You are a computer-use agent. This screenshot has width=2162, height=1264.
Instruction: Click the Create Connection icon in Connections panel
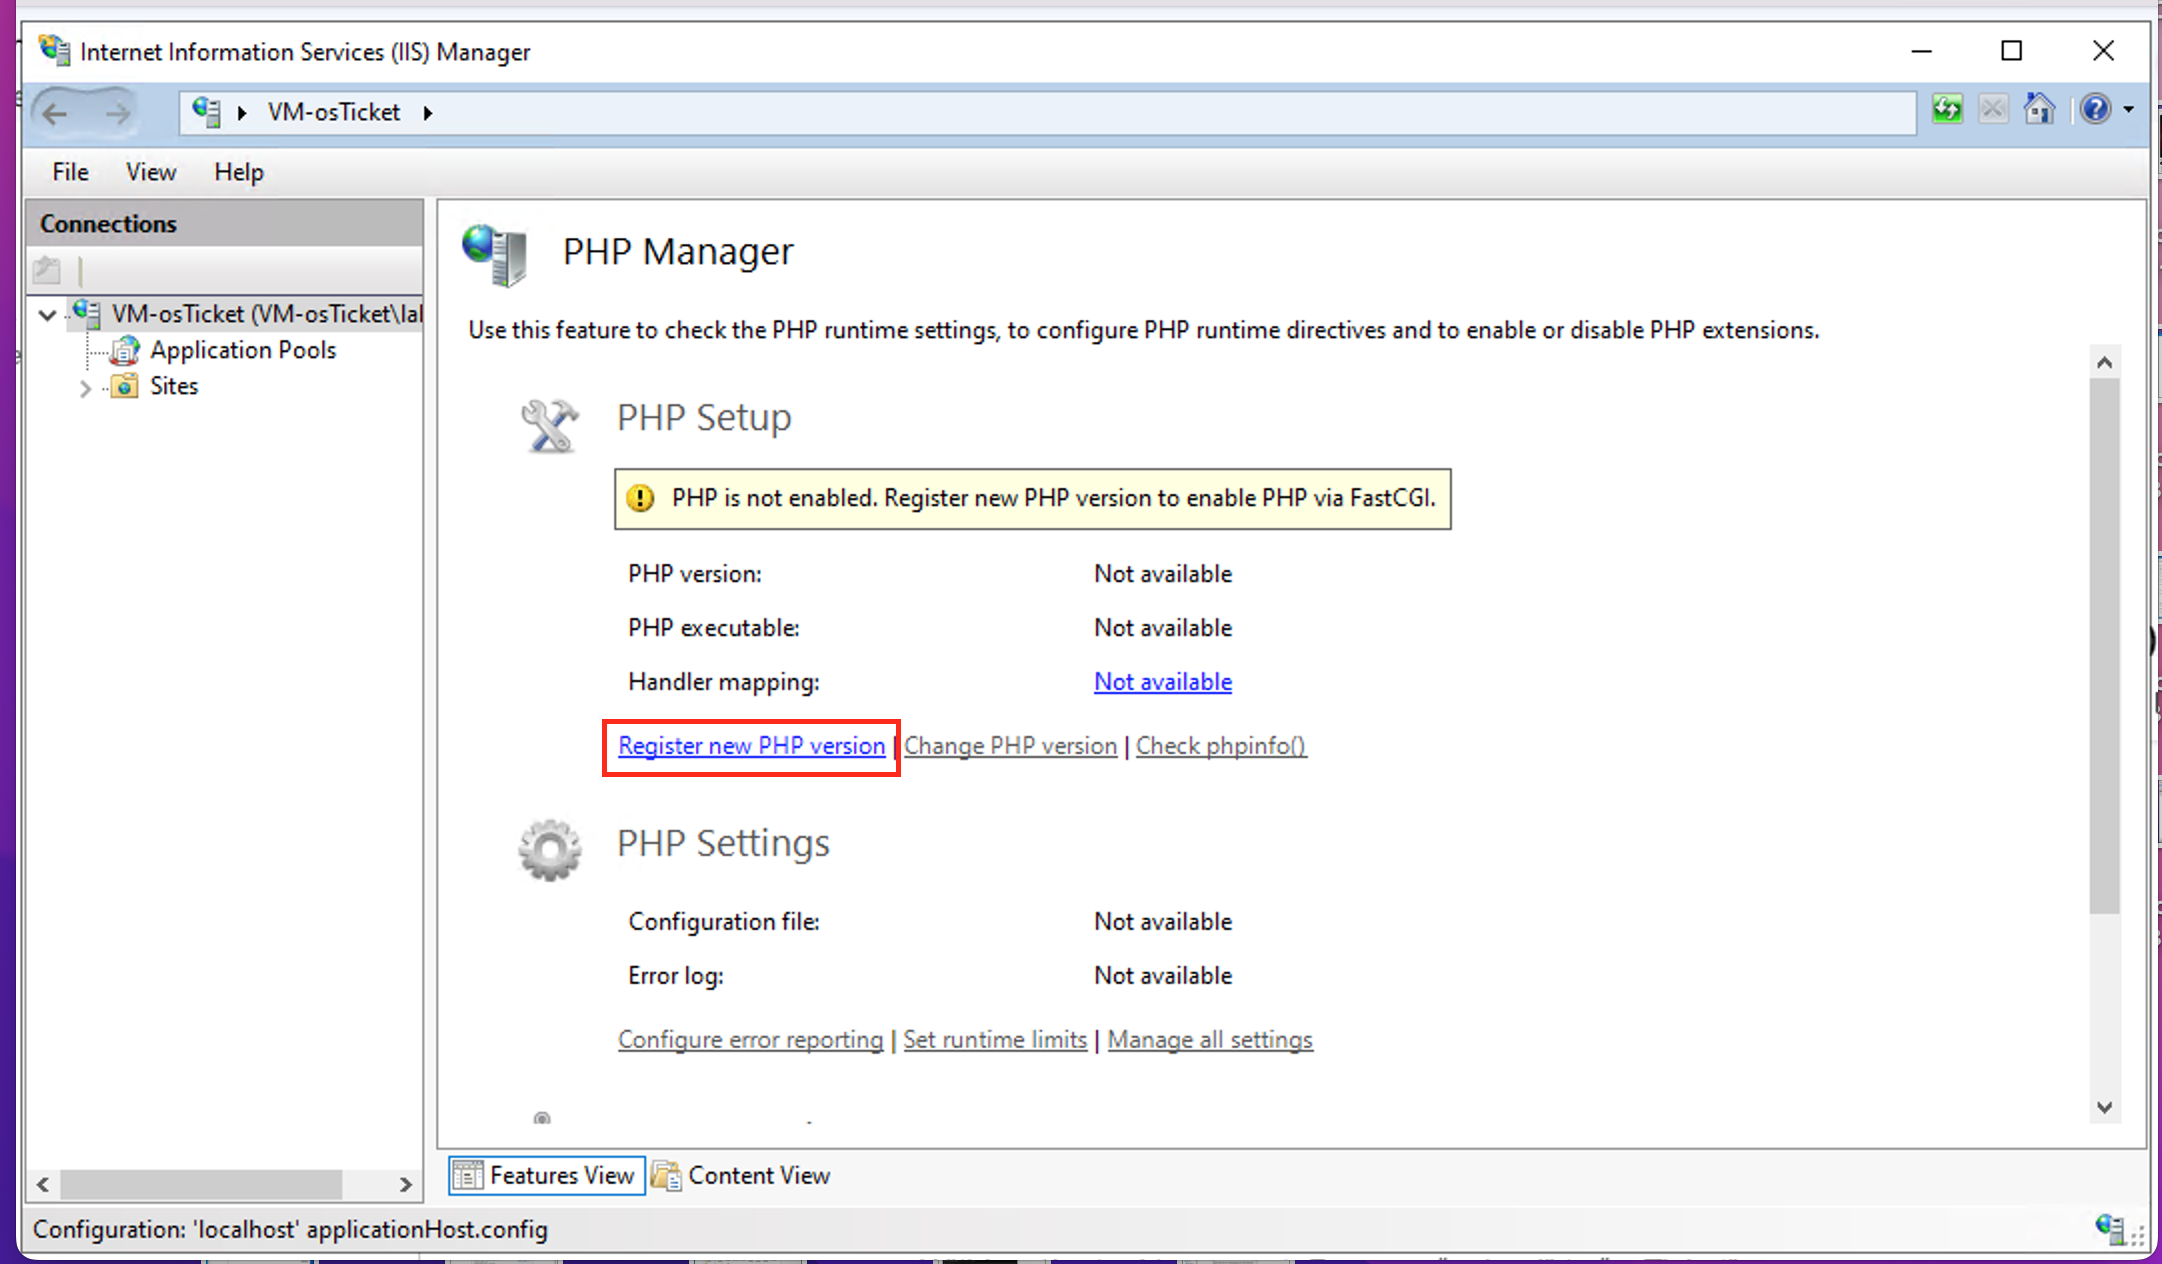click(x=47, y=270)
